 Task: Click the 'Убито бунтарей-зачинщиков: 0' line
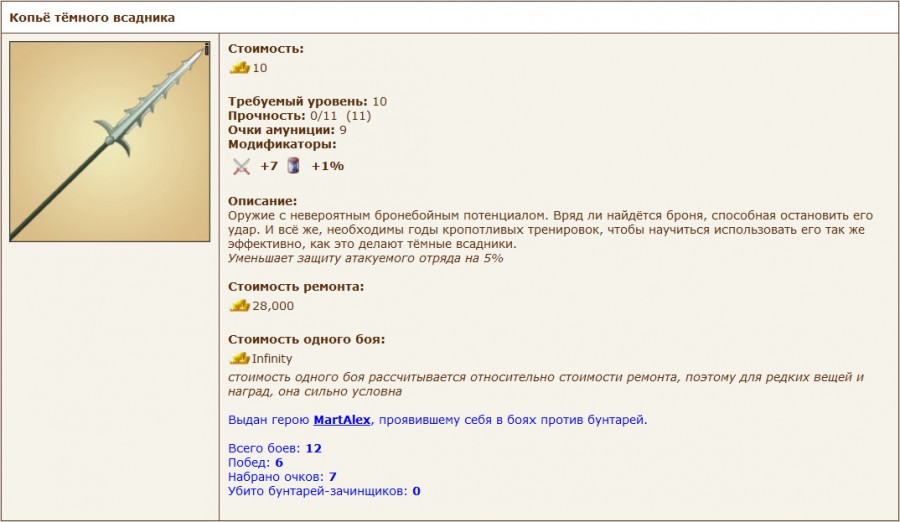(x=324, y=491)
